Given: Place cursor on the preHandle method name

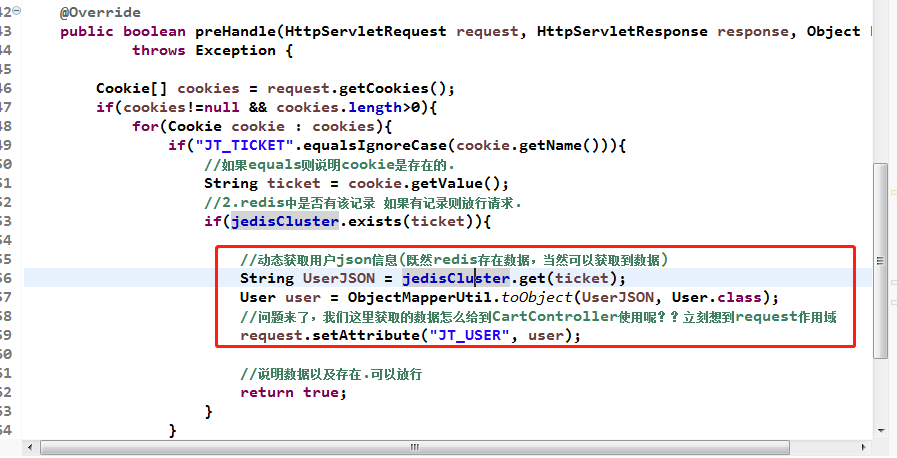Looking at the screenshot, I should tap(236, 31).
